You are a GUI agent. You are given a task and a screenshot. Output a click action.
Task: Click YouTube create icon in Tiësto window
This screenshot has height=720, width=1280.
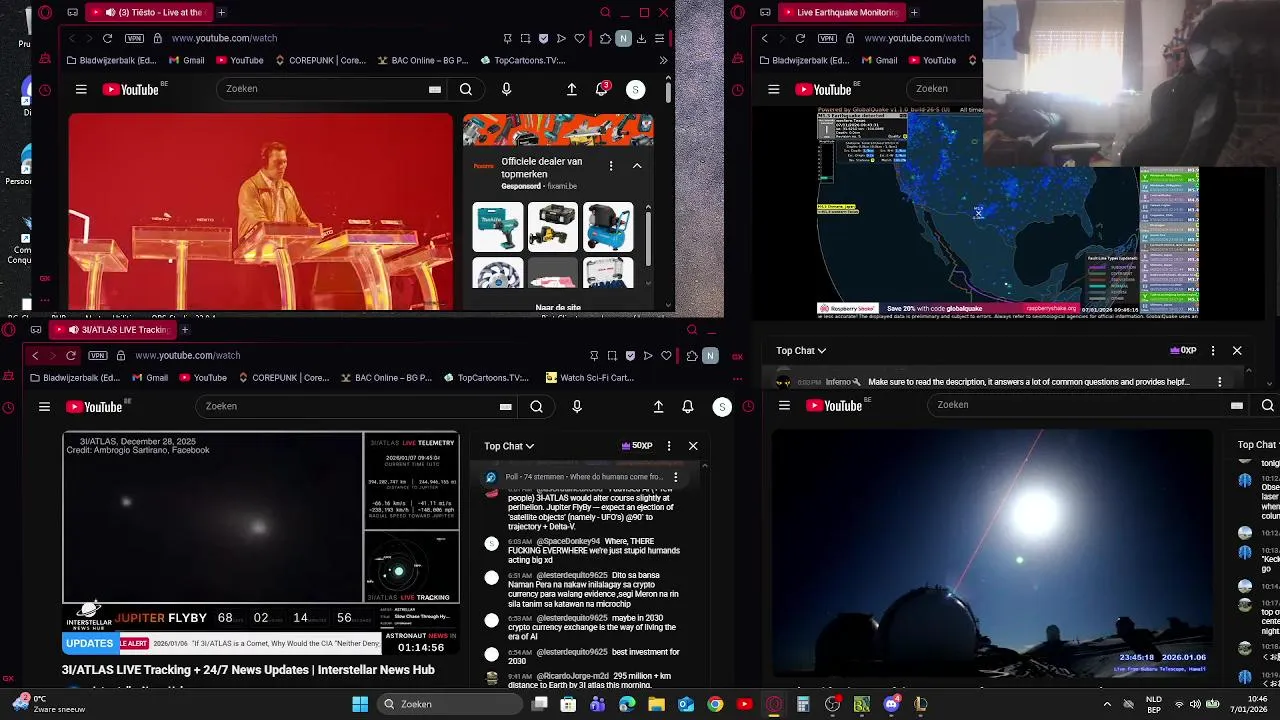point(572,89)
